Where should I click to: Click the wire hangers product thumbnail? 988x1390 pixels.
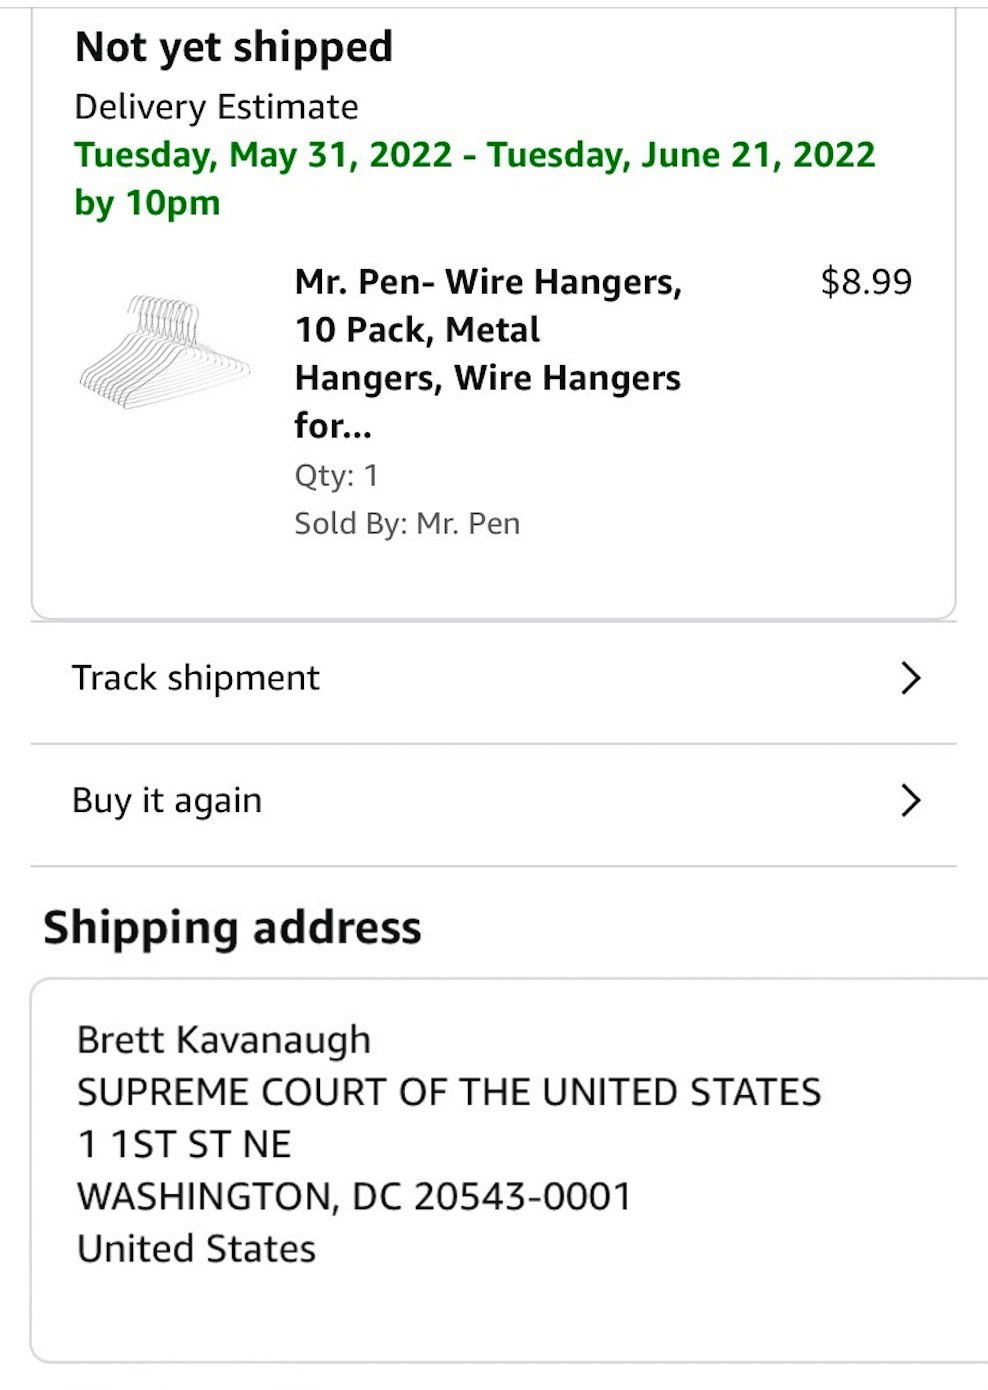[x=164, y=353]
